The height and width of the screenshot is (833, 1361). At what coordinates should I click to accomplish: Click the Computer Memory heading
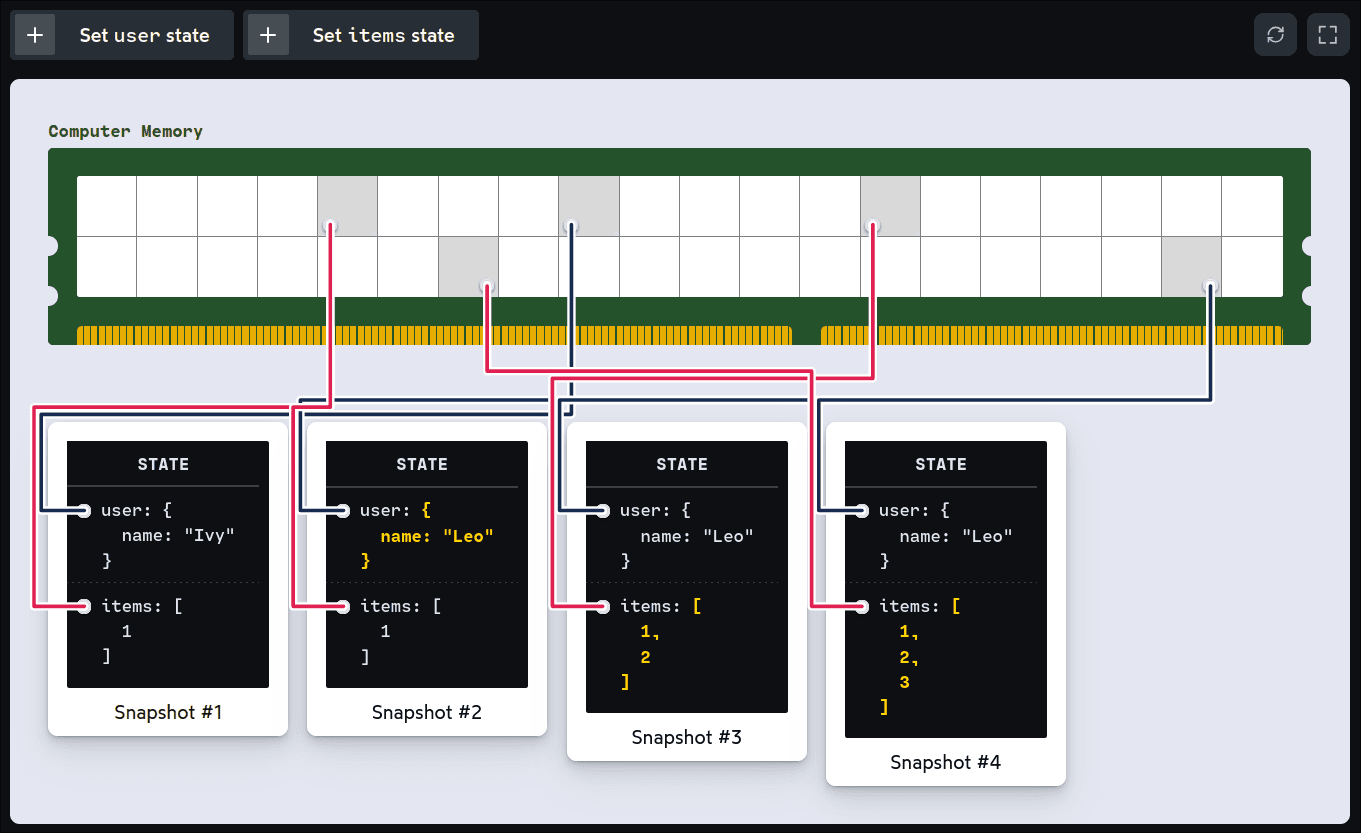point(126,131)
